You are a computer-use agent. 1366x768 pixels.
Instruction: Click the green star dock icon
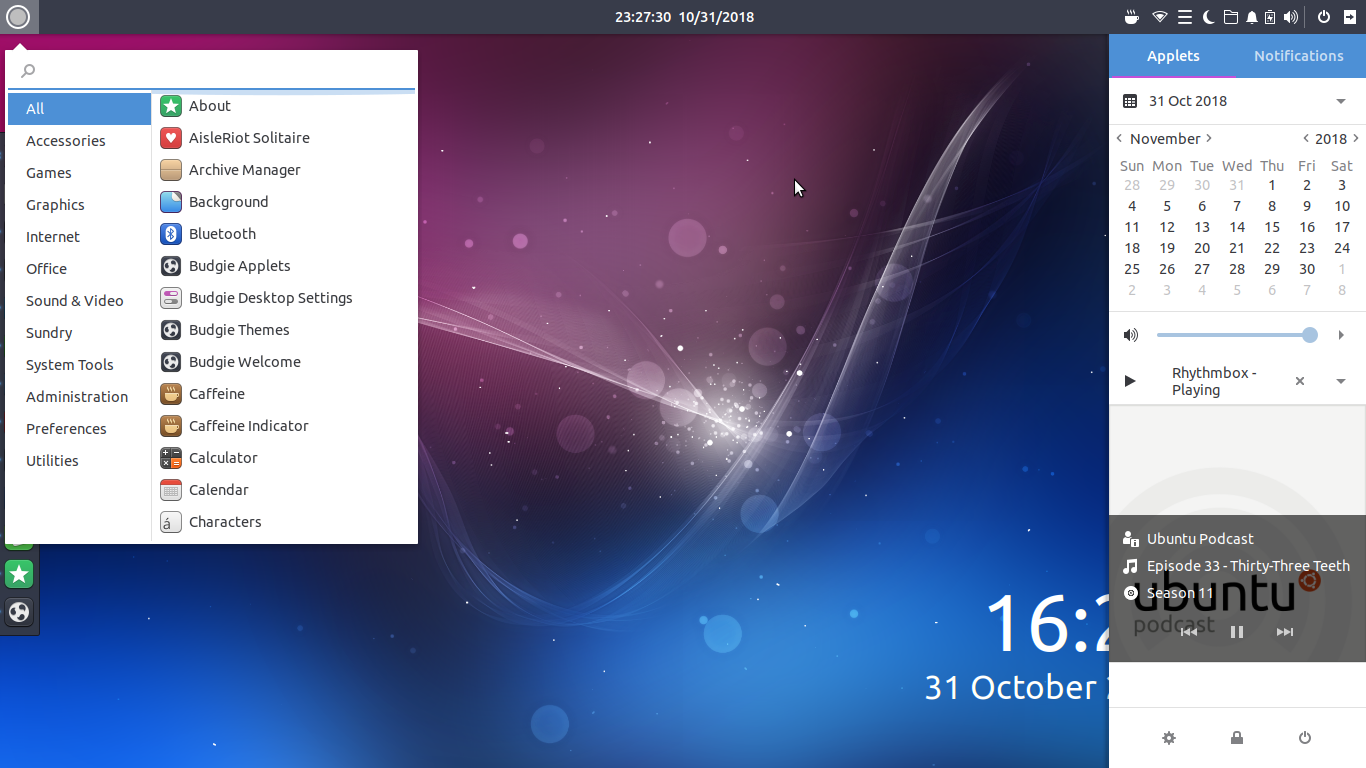(19, 574)
